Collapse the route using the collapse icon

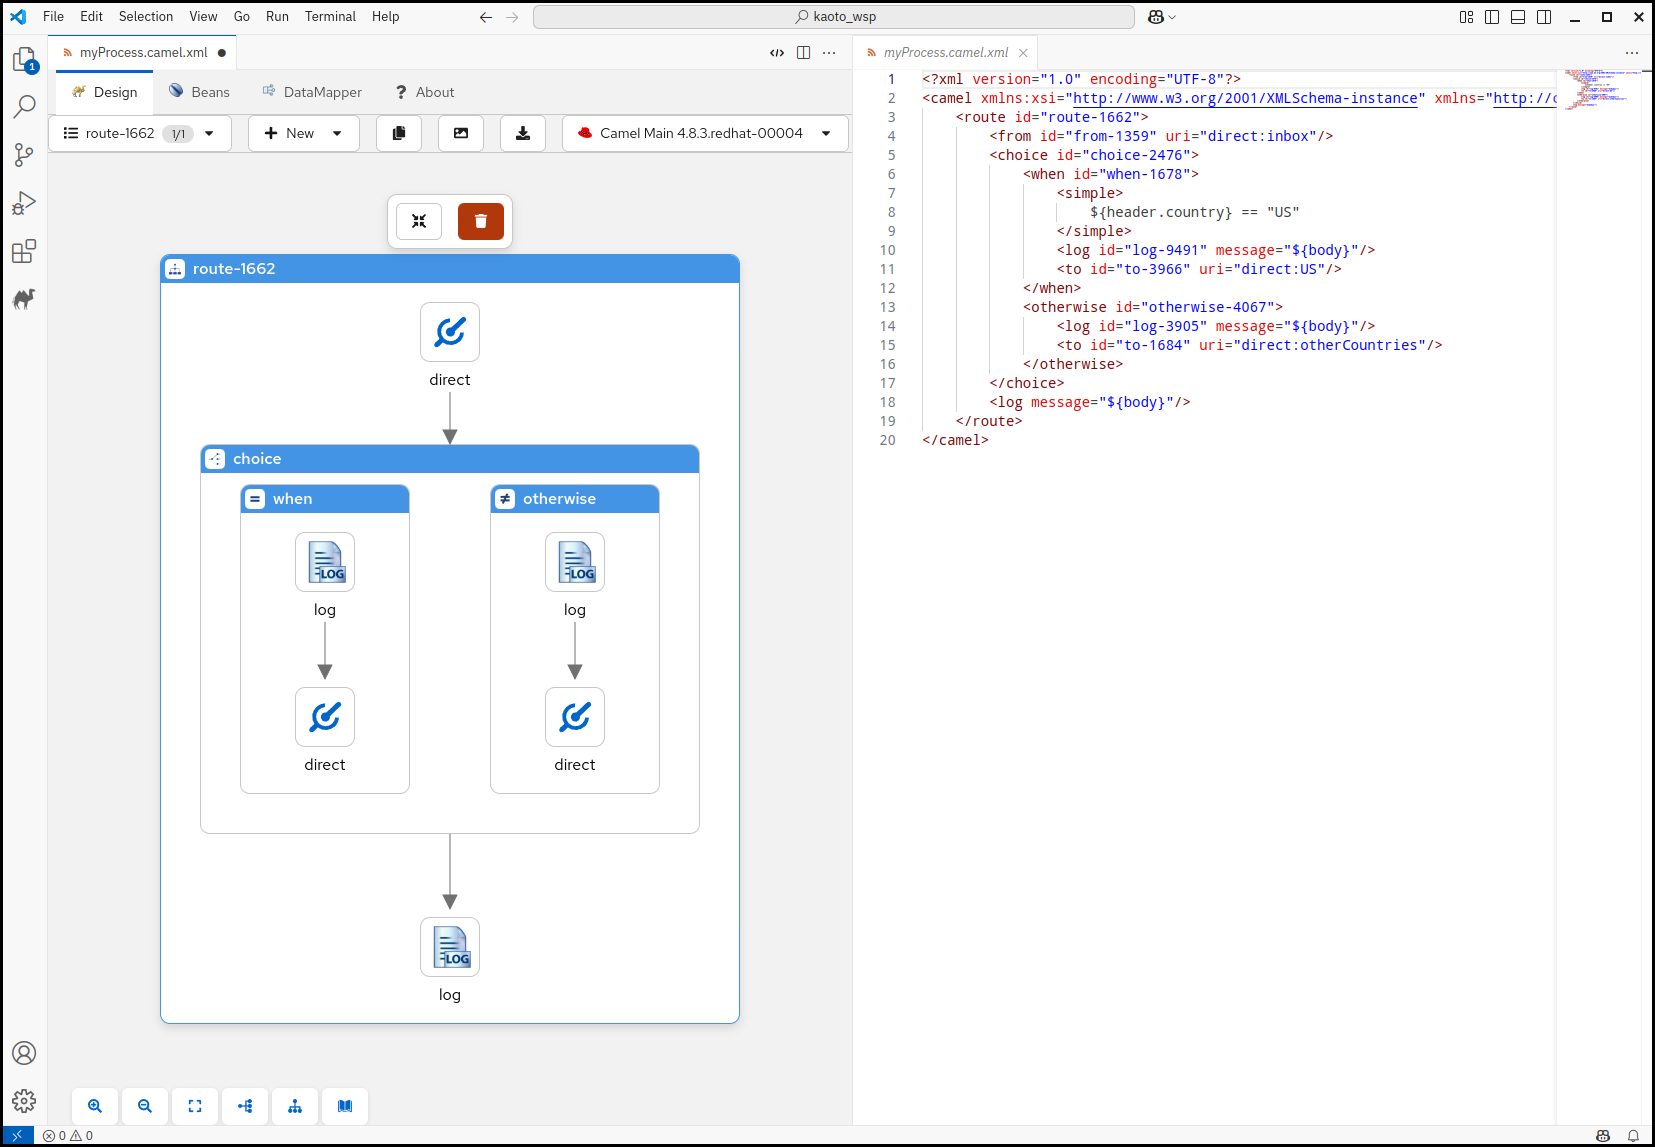[419, 221]
